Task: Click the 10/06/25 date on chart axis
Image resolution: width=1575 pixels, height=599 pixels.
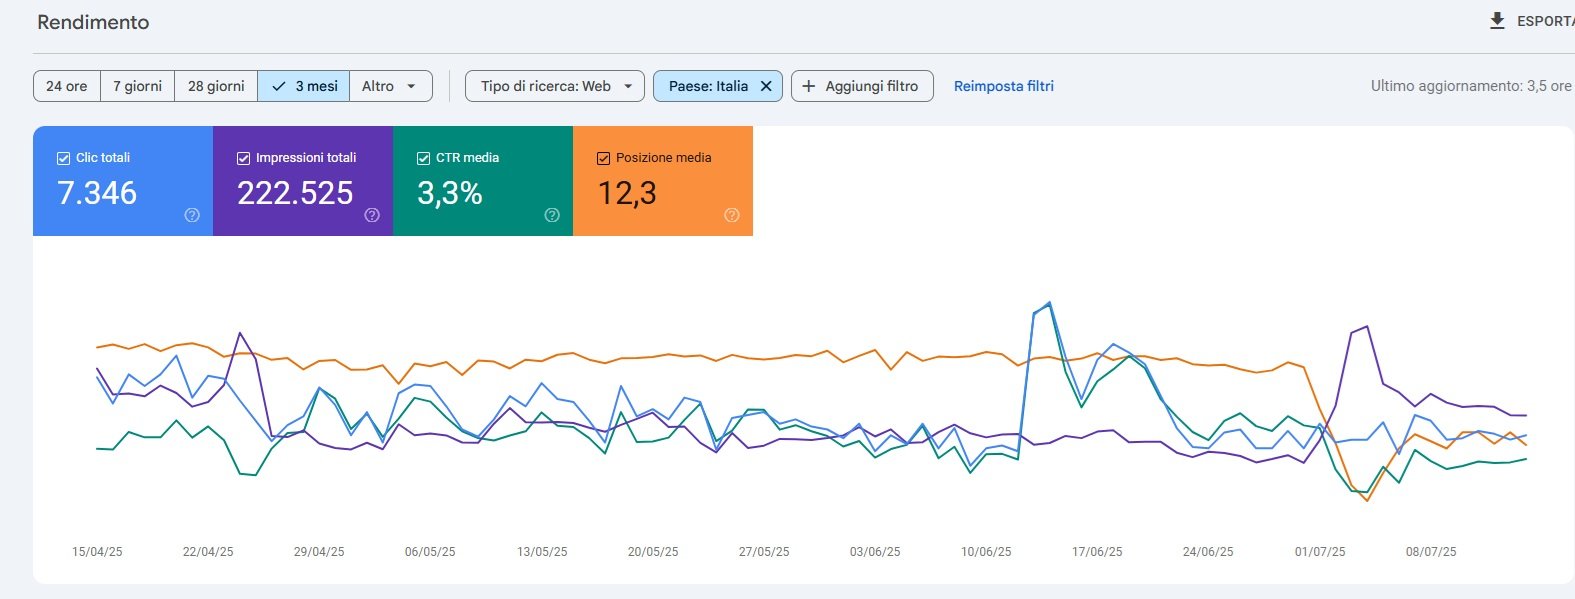Action: point(986,552)
